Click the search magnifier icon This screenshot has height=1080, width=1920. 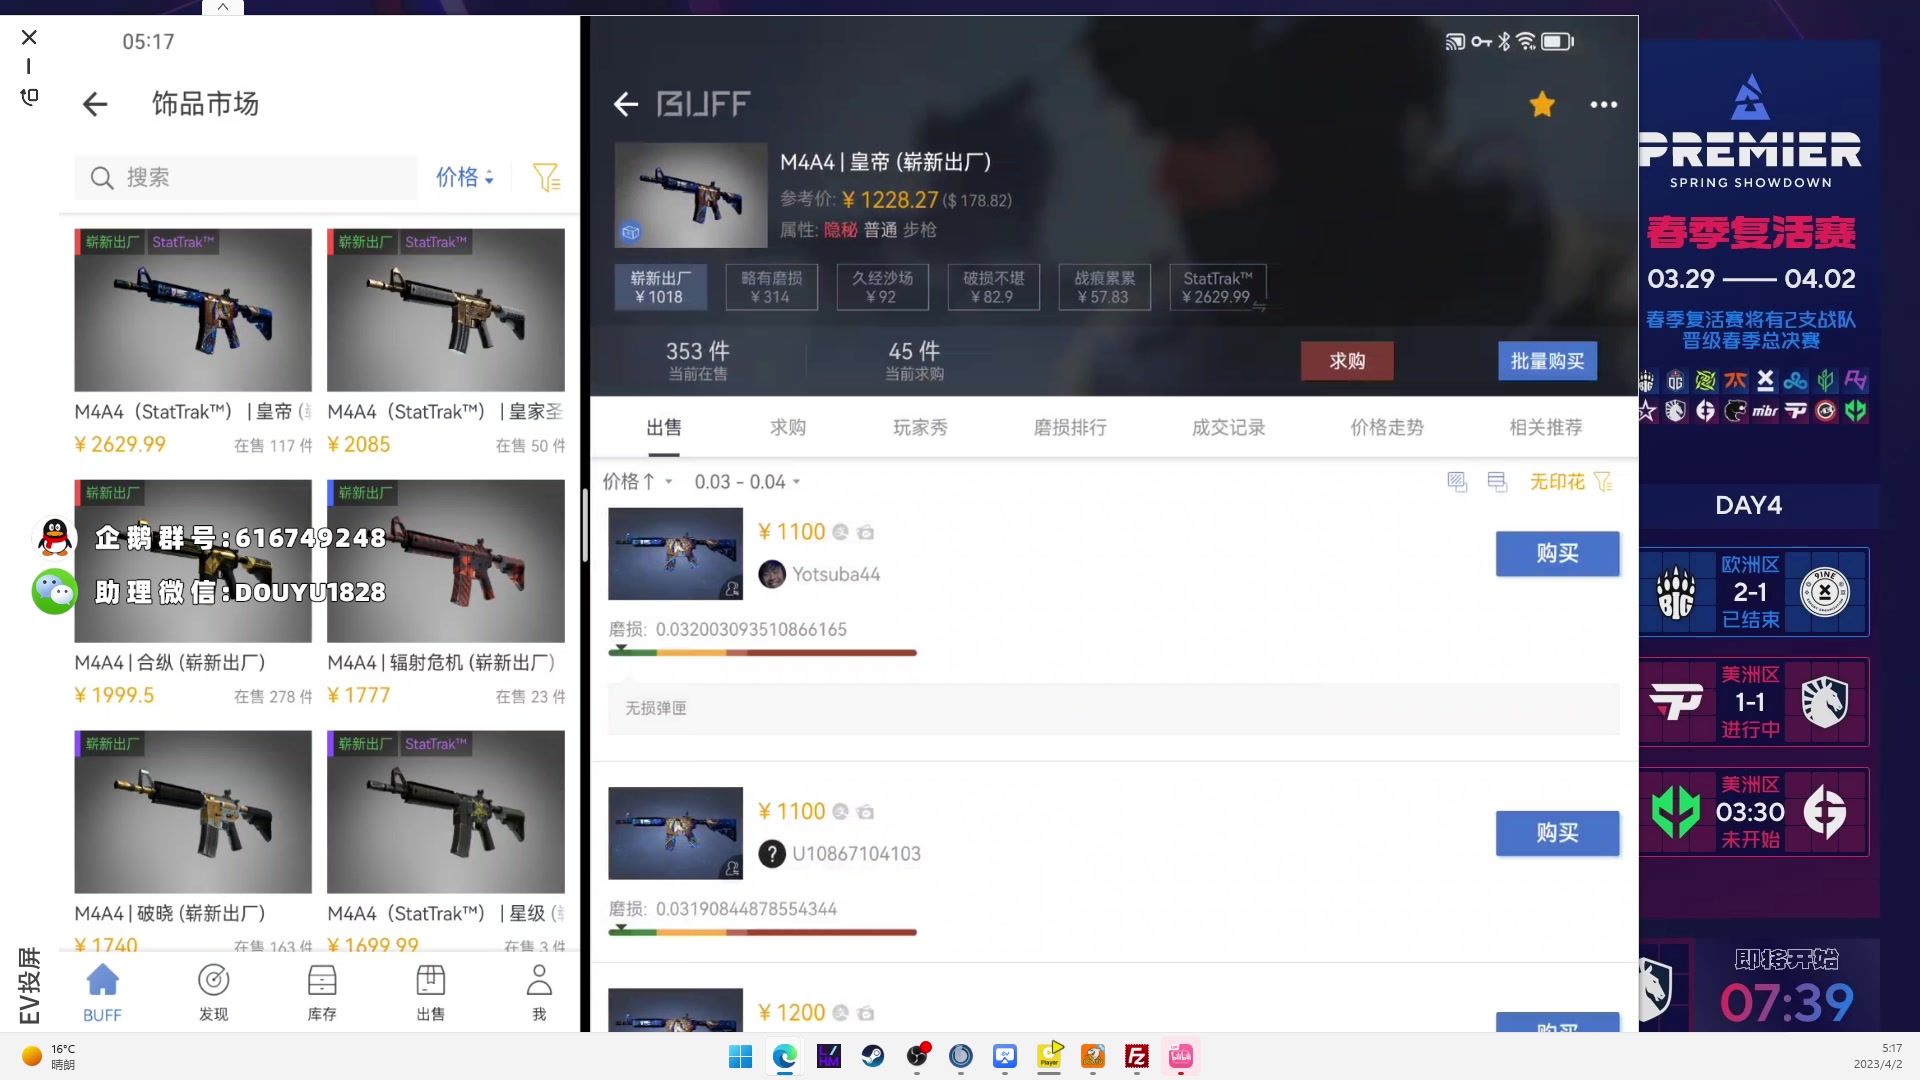click(x=101, y=178)
